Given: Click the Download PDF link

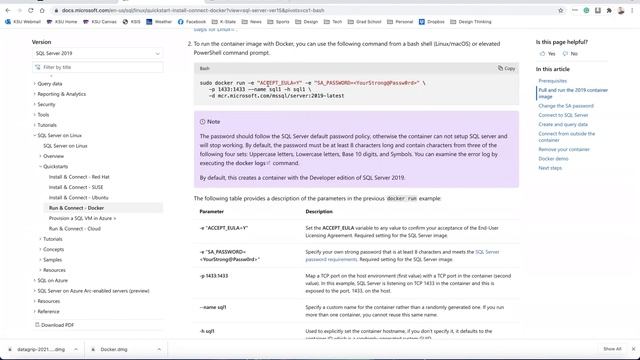Looking at the screenshot, I should pos(54,325).
